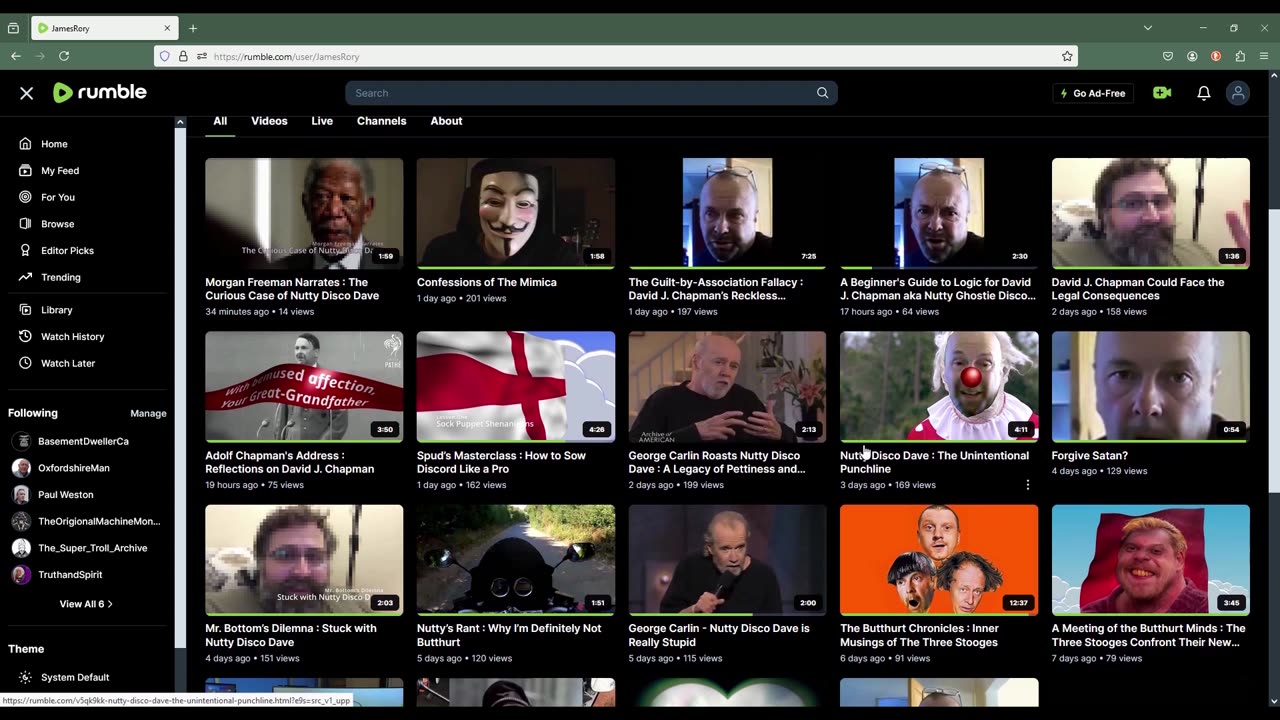Open browser hamburger menu

(1264, 56)
